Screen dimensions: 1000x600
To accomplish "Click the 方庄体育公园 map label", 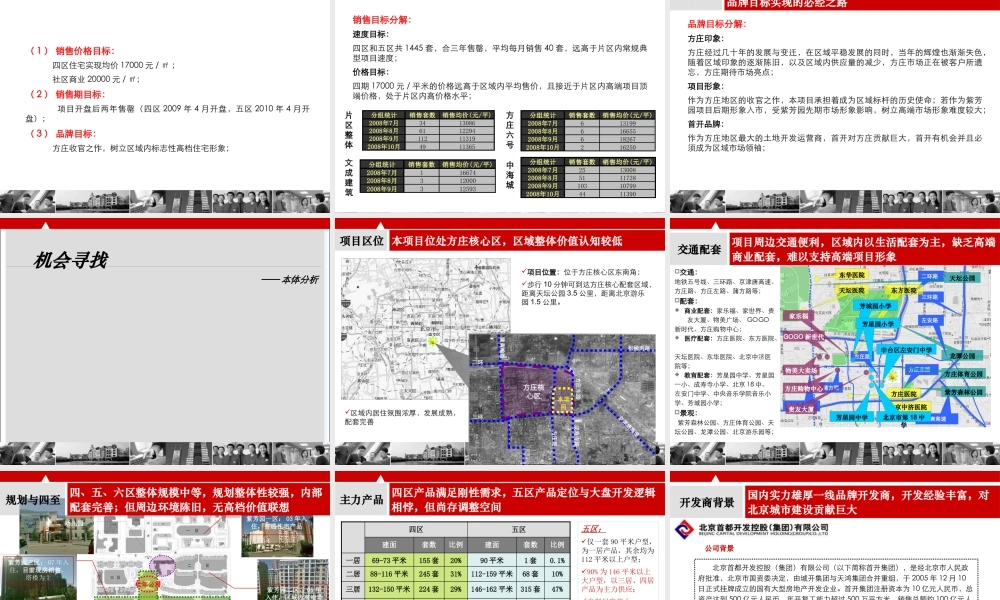I will tap(964, 374).
